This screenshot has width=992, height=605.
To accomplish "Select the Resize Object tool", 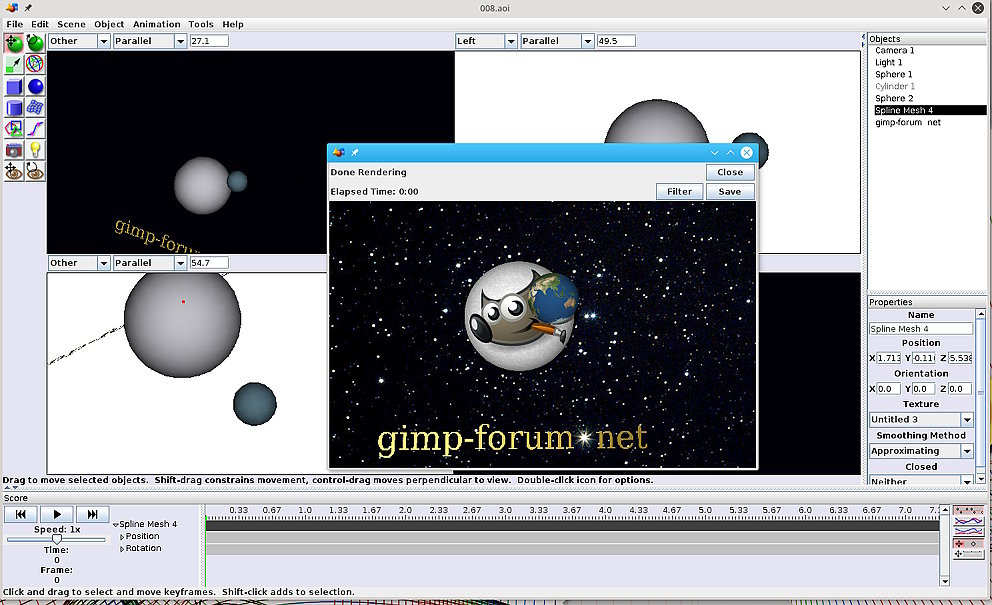I will (14, 64).
